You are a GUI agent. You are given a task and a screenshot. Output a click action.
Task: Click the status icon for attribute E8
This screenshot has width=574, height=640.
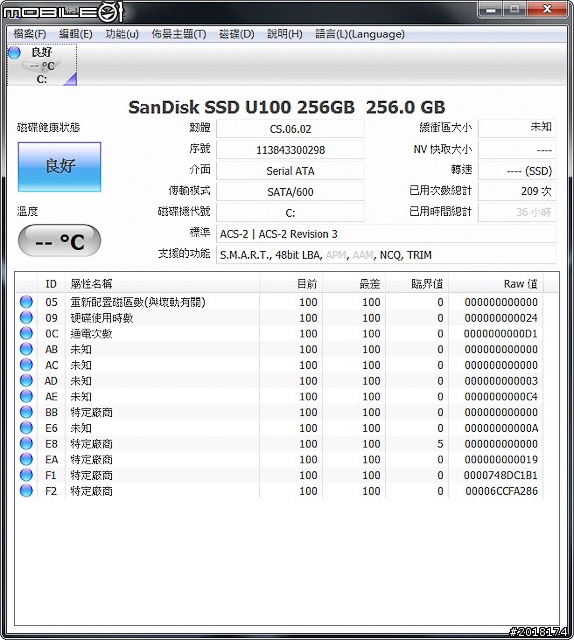click(x=26, y=443)
